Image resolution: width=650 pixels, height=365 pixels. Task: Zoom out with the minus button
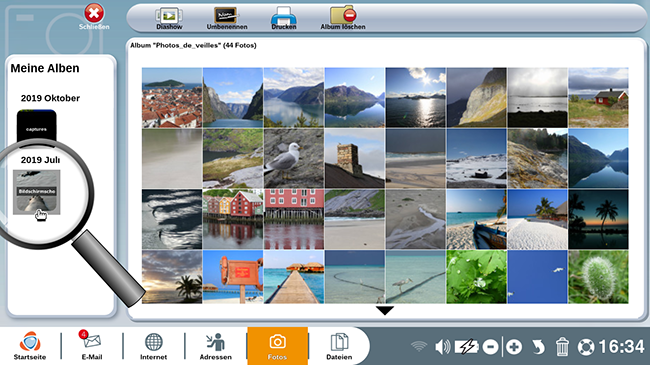490,347
